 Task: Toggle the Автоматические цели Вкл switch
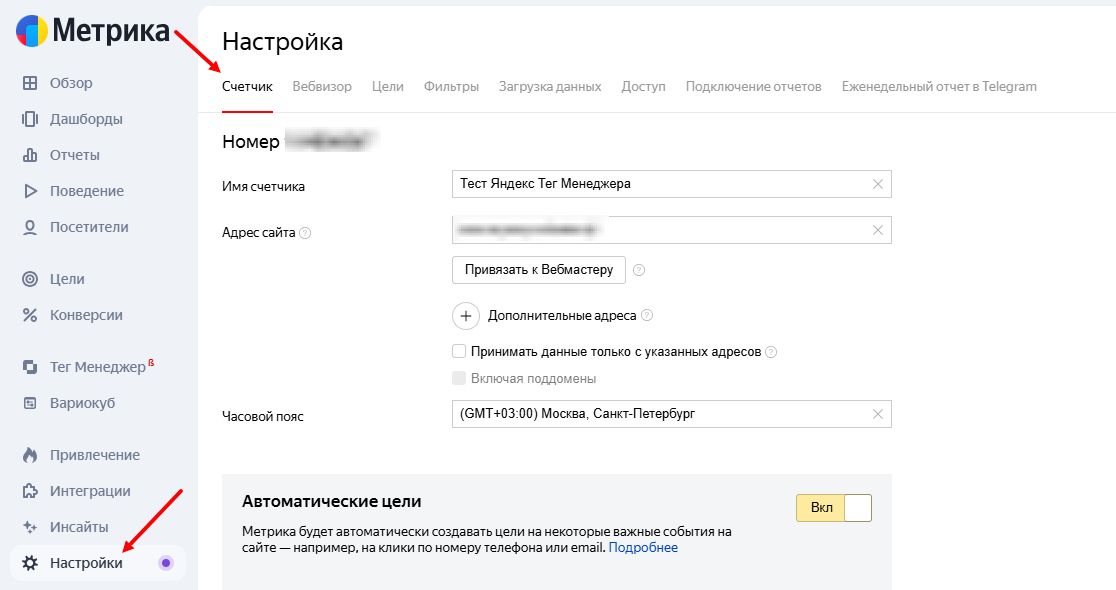[833, 508]
